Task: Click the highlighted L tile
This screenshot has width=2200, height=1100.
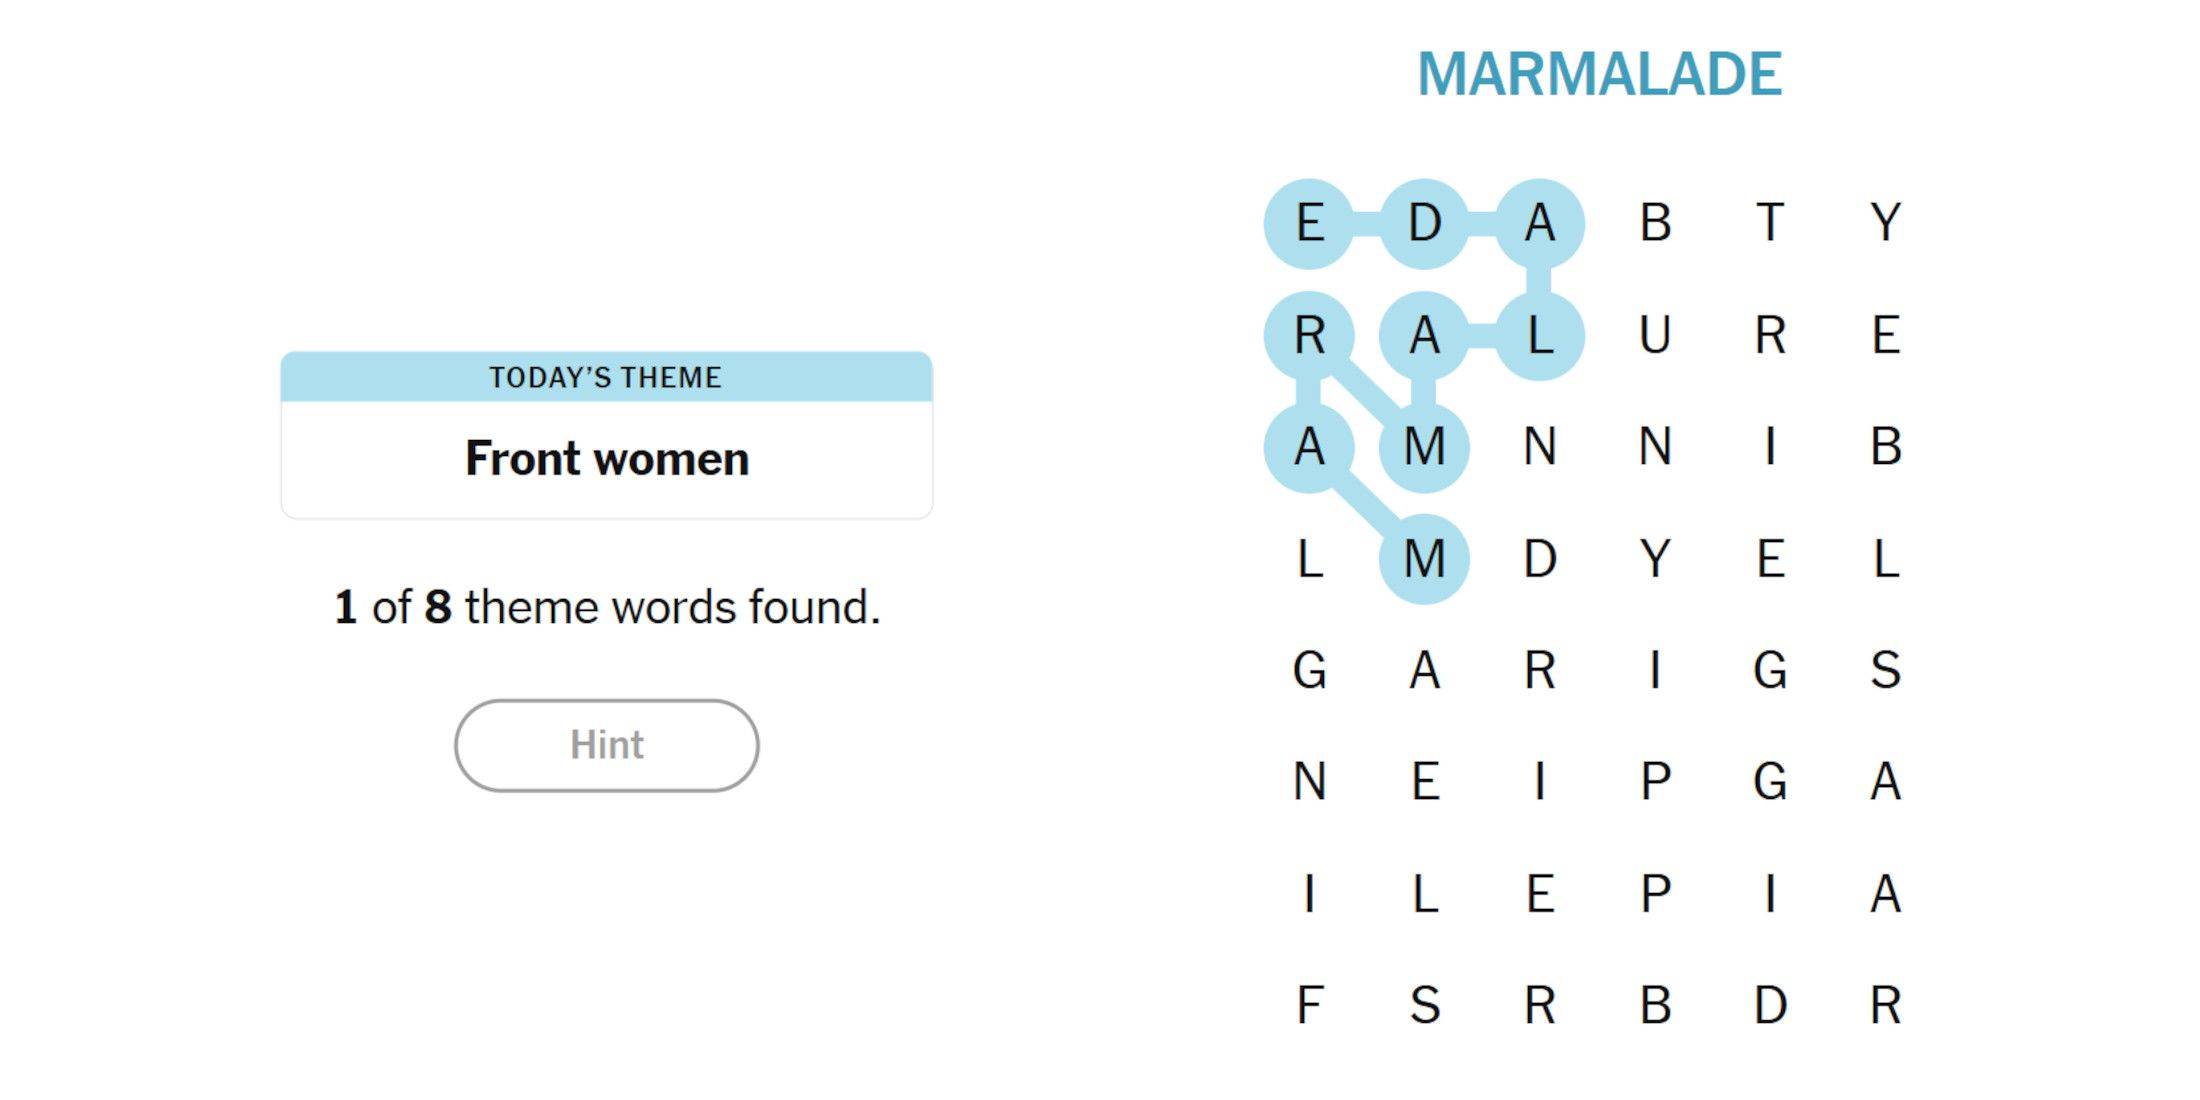Action: click(1540, 335)
